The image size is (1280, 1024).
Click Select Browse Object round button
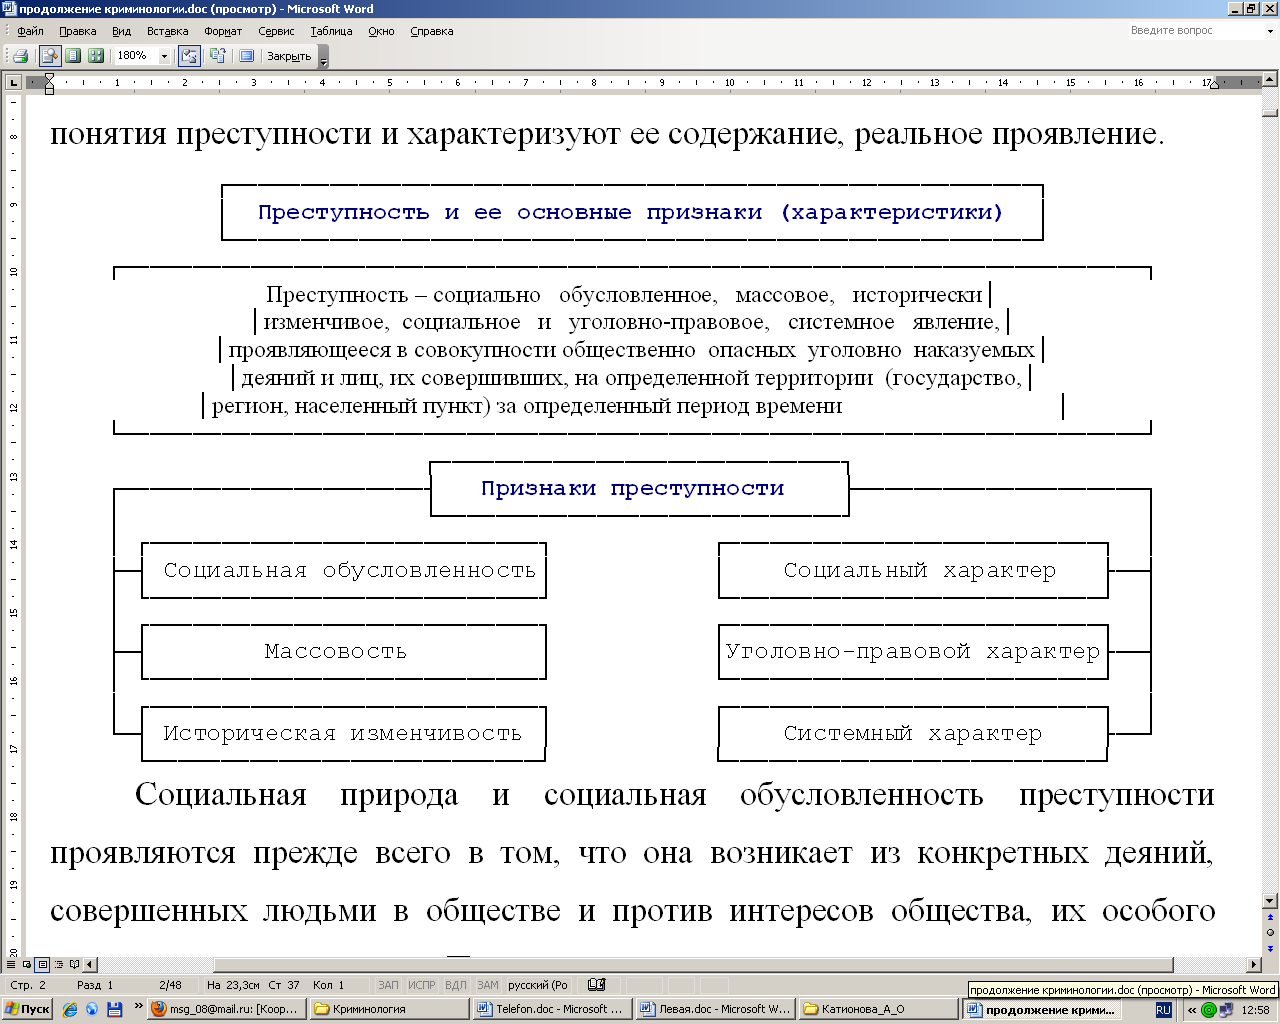pyautogui.click(x=1271, y=932)
